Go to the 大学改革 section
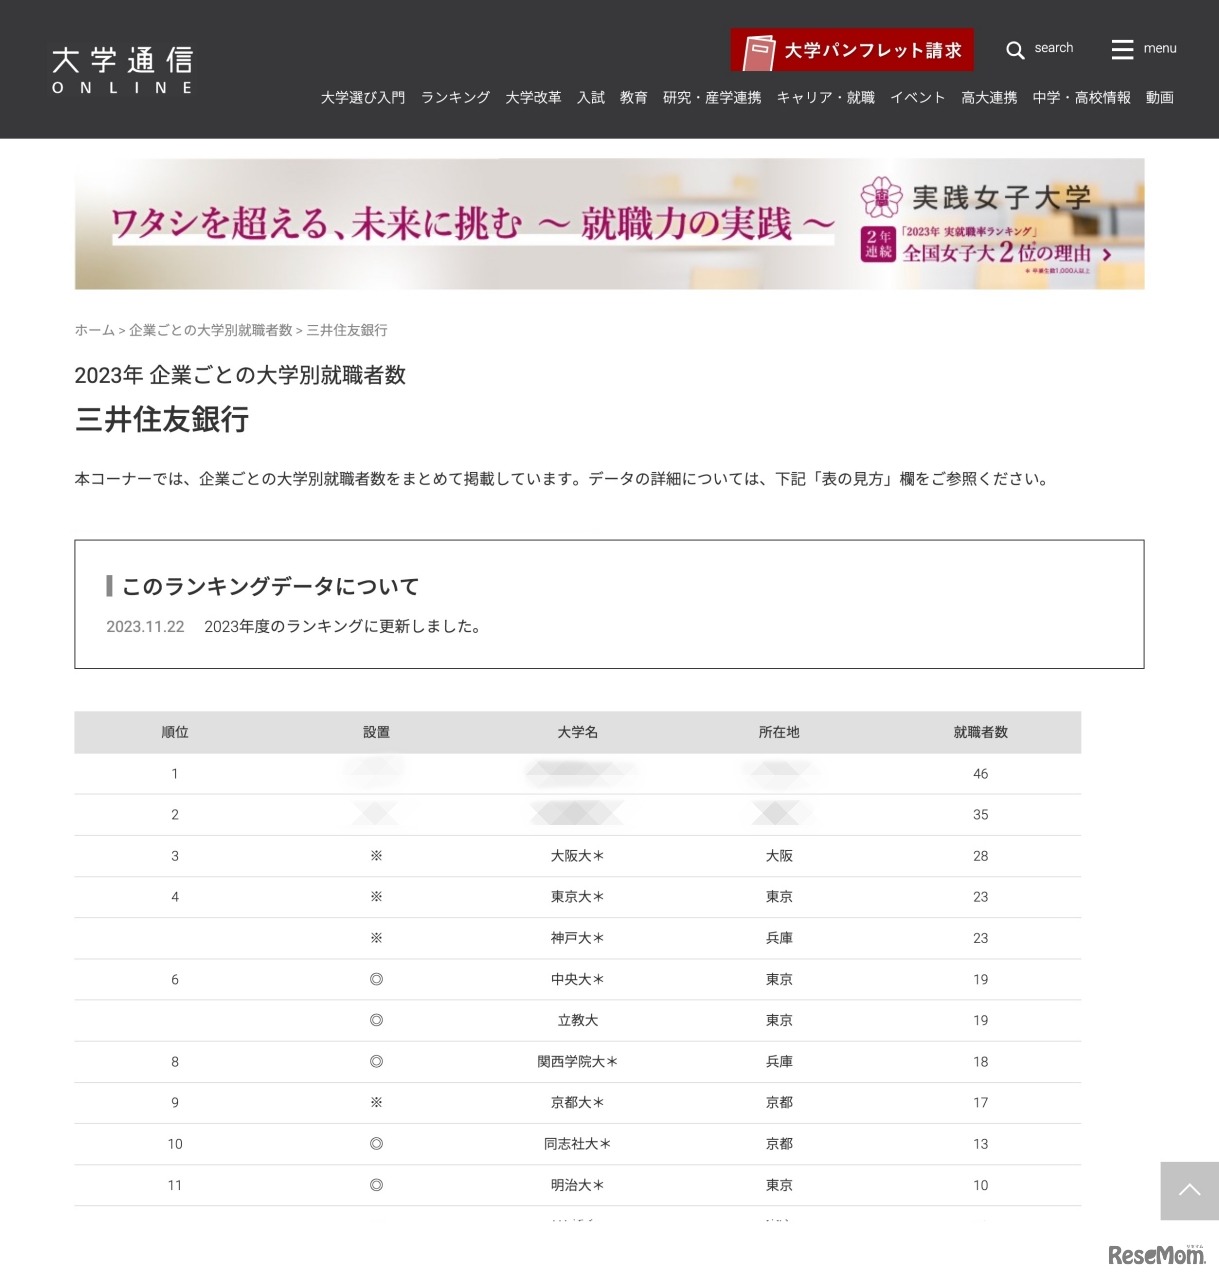The width and height of the screenshot is (1219, 1278). (533, 98)
